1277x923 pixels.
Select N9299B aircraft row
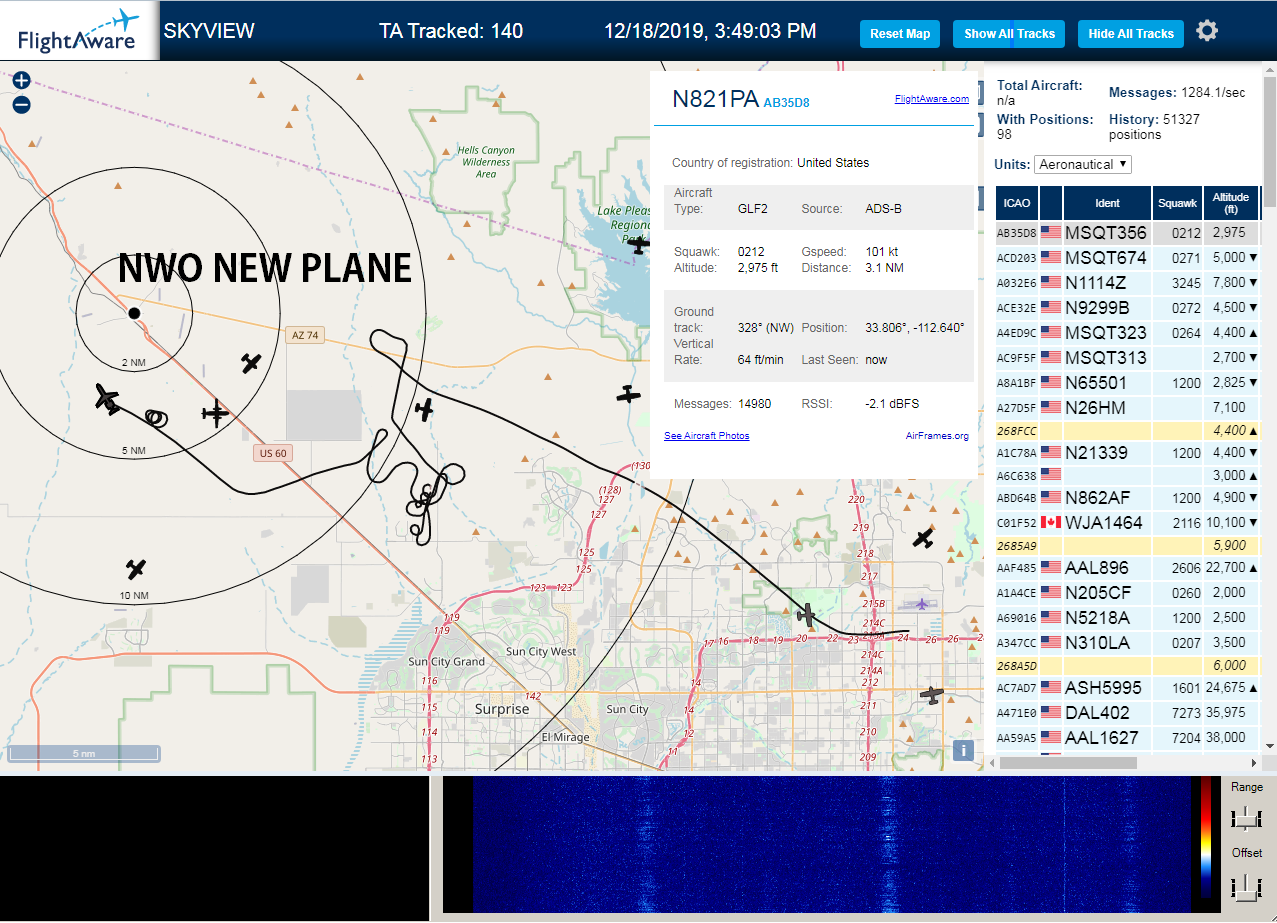(x=1127, y=307)
